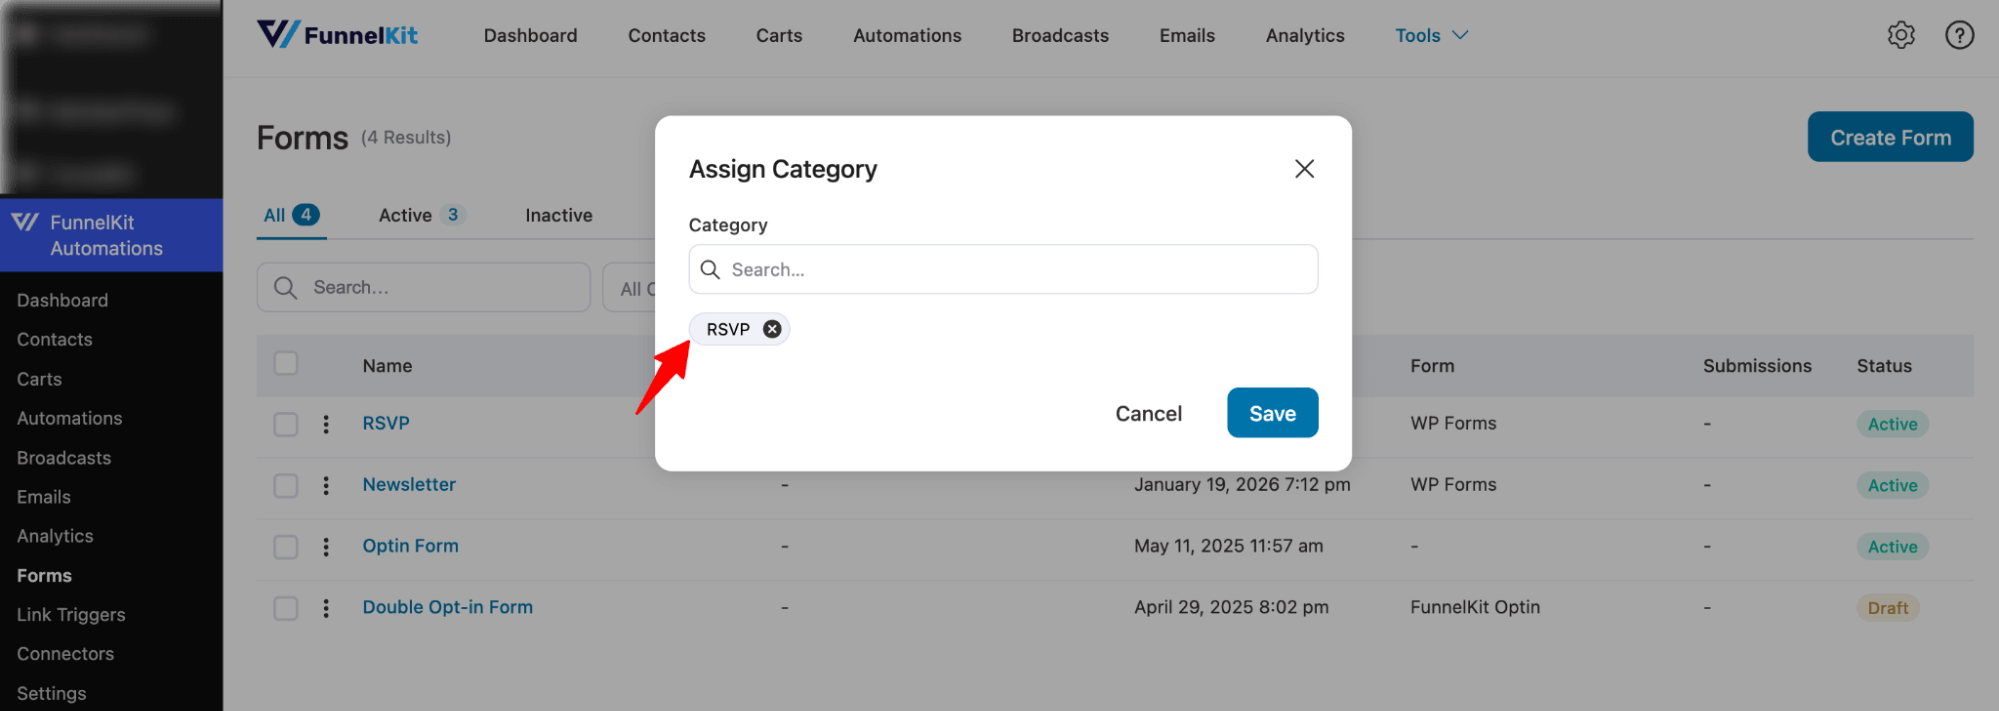Image resolution: width=1999 pixels, height=711 pixels.
Task: Open Broadcasts from the top navigation
Action: click(x=1059, y=35)
